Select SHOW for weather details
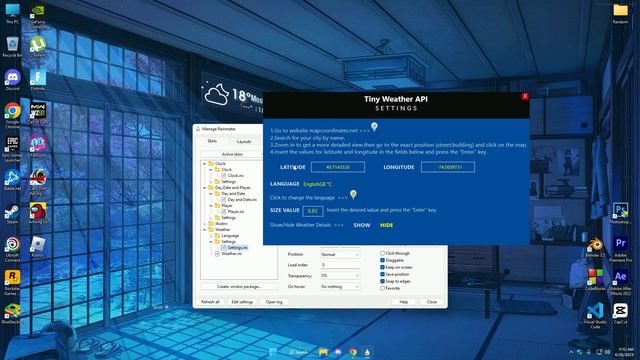 pyautogui.click(x=362, y=225)
